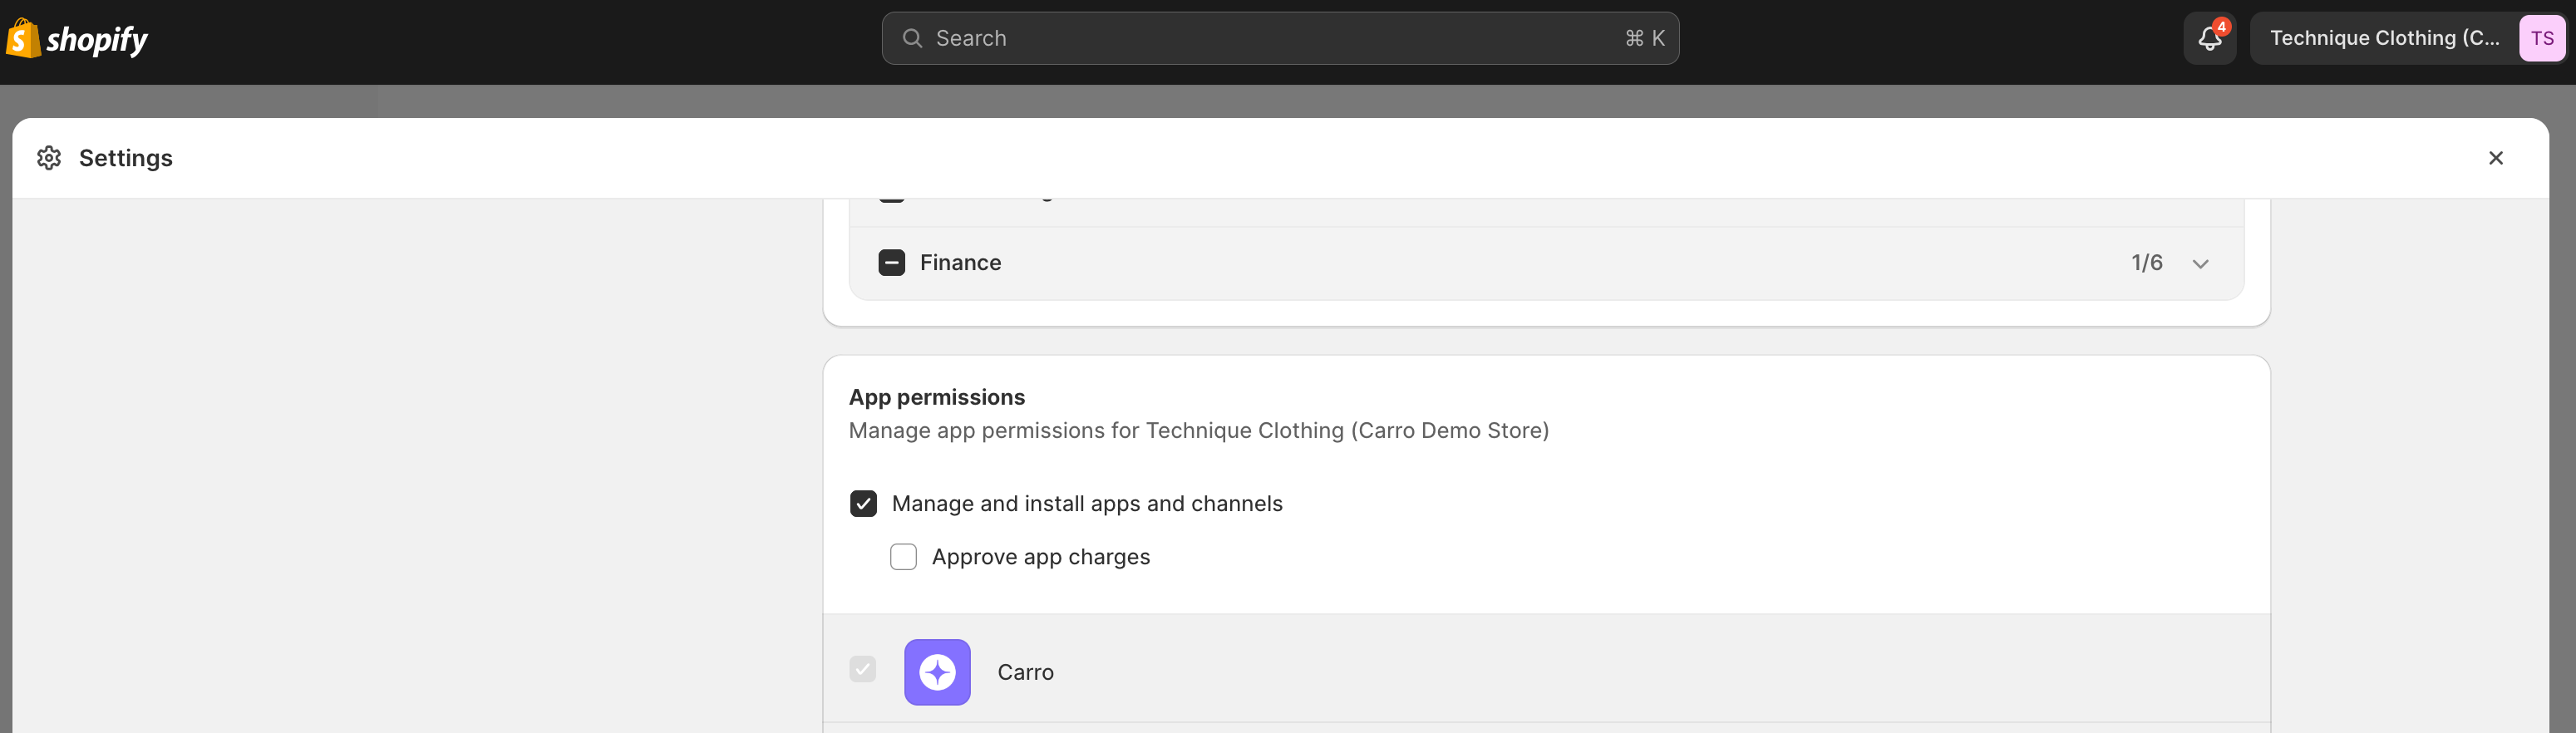Click the Finance row label
Viewport: 2576px width, 733px height.
960,263
